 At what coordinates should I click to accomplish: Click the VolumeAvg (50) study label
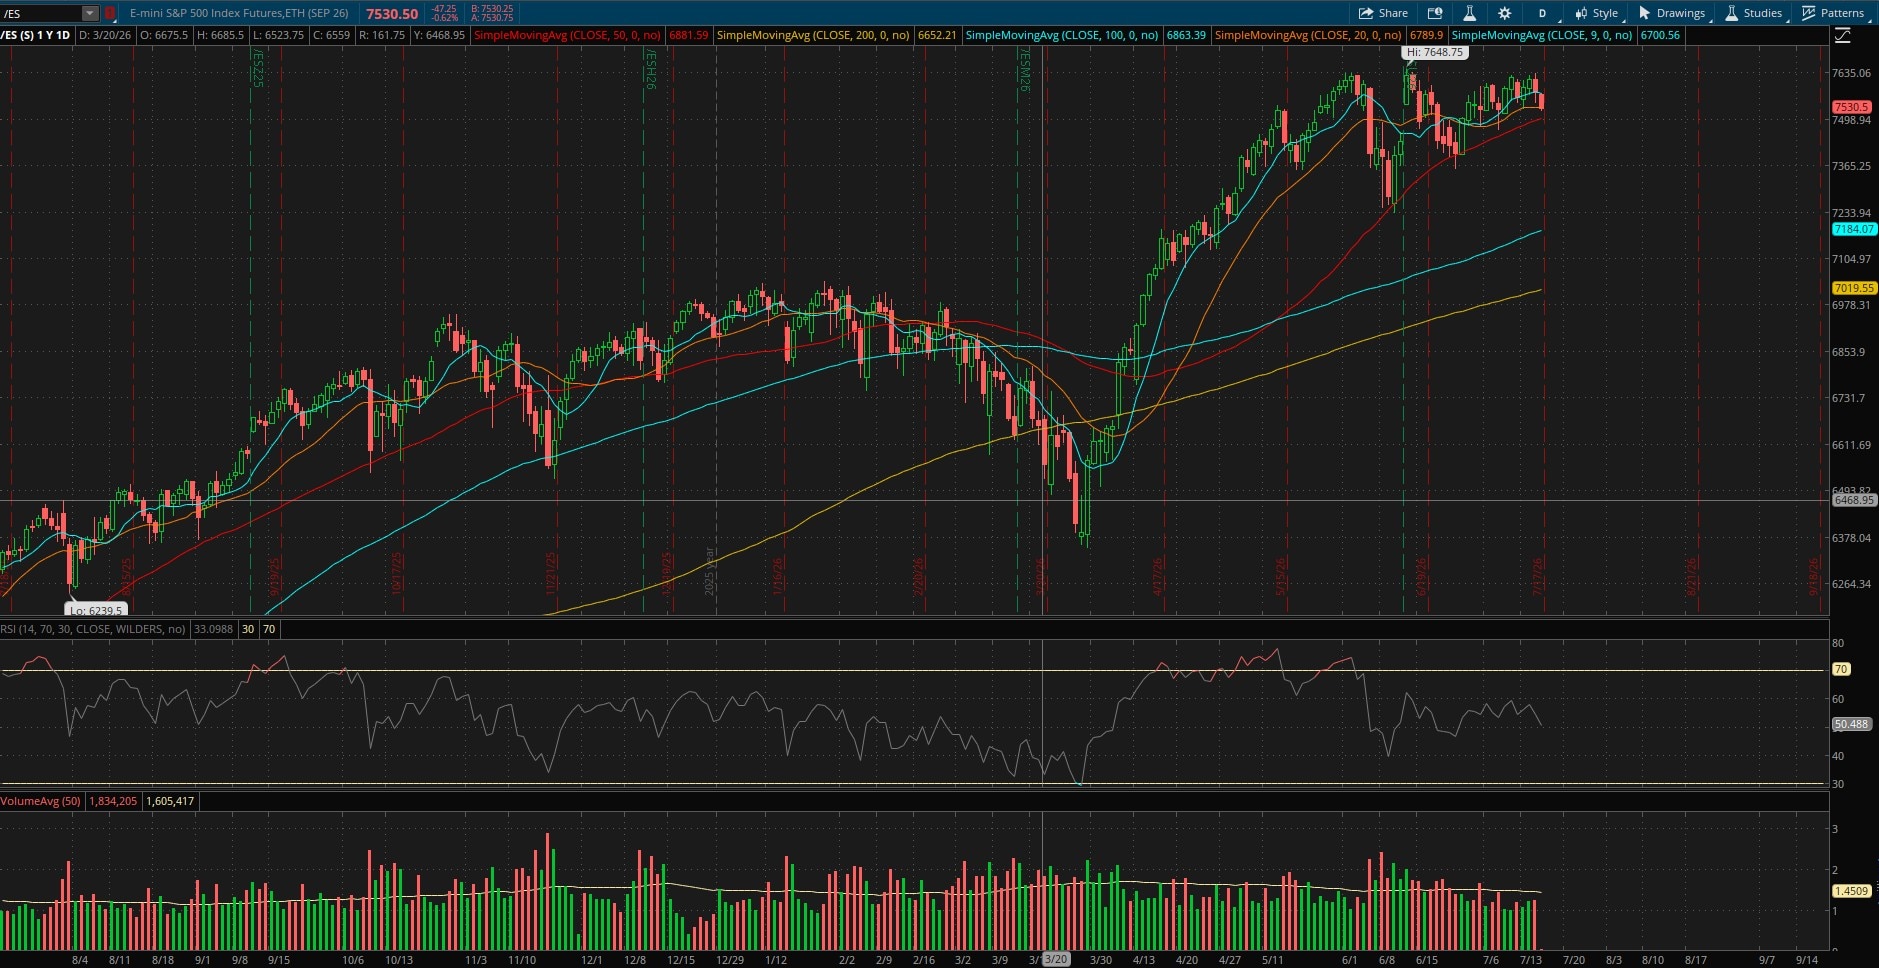41,801
